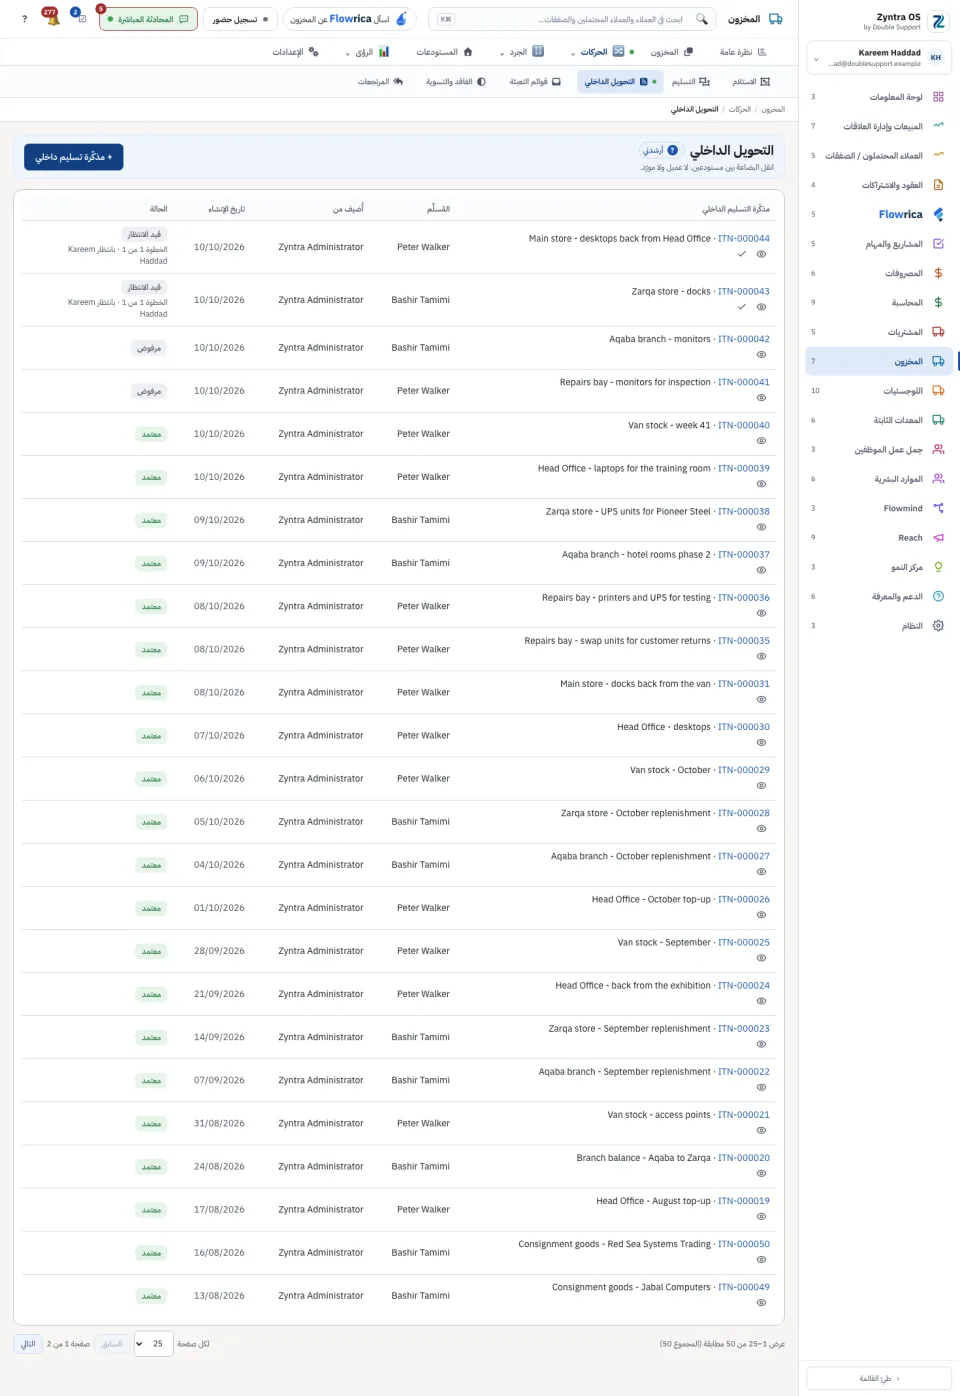The width and height of the screenshot is (960, 1396).
Task: Switch to the الاستلام receiving sub-tab
Action: click(x=751, y=82)
